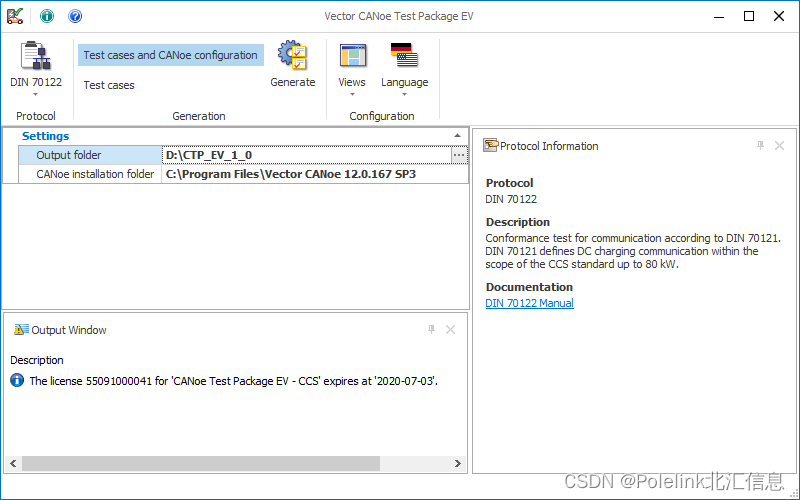Select Test cases and CANoe configuration option
The width and height of the screenshot is (800, 500).
tap(170, 55)
